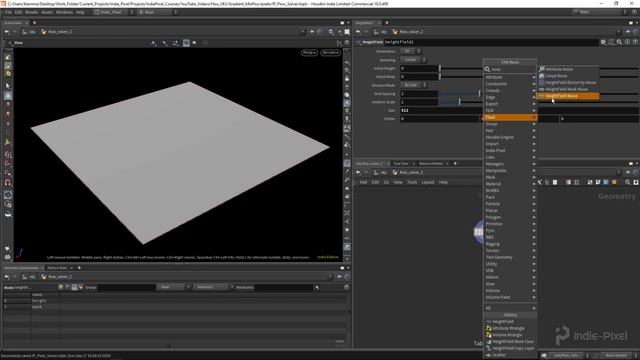Viewport: 640px width, 360px height.
Task: Select HeightField Distort by Noise entry
Action: (x=568, y=82)
